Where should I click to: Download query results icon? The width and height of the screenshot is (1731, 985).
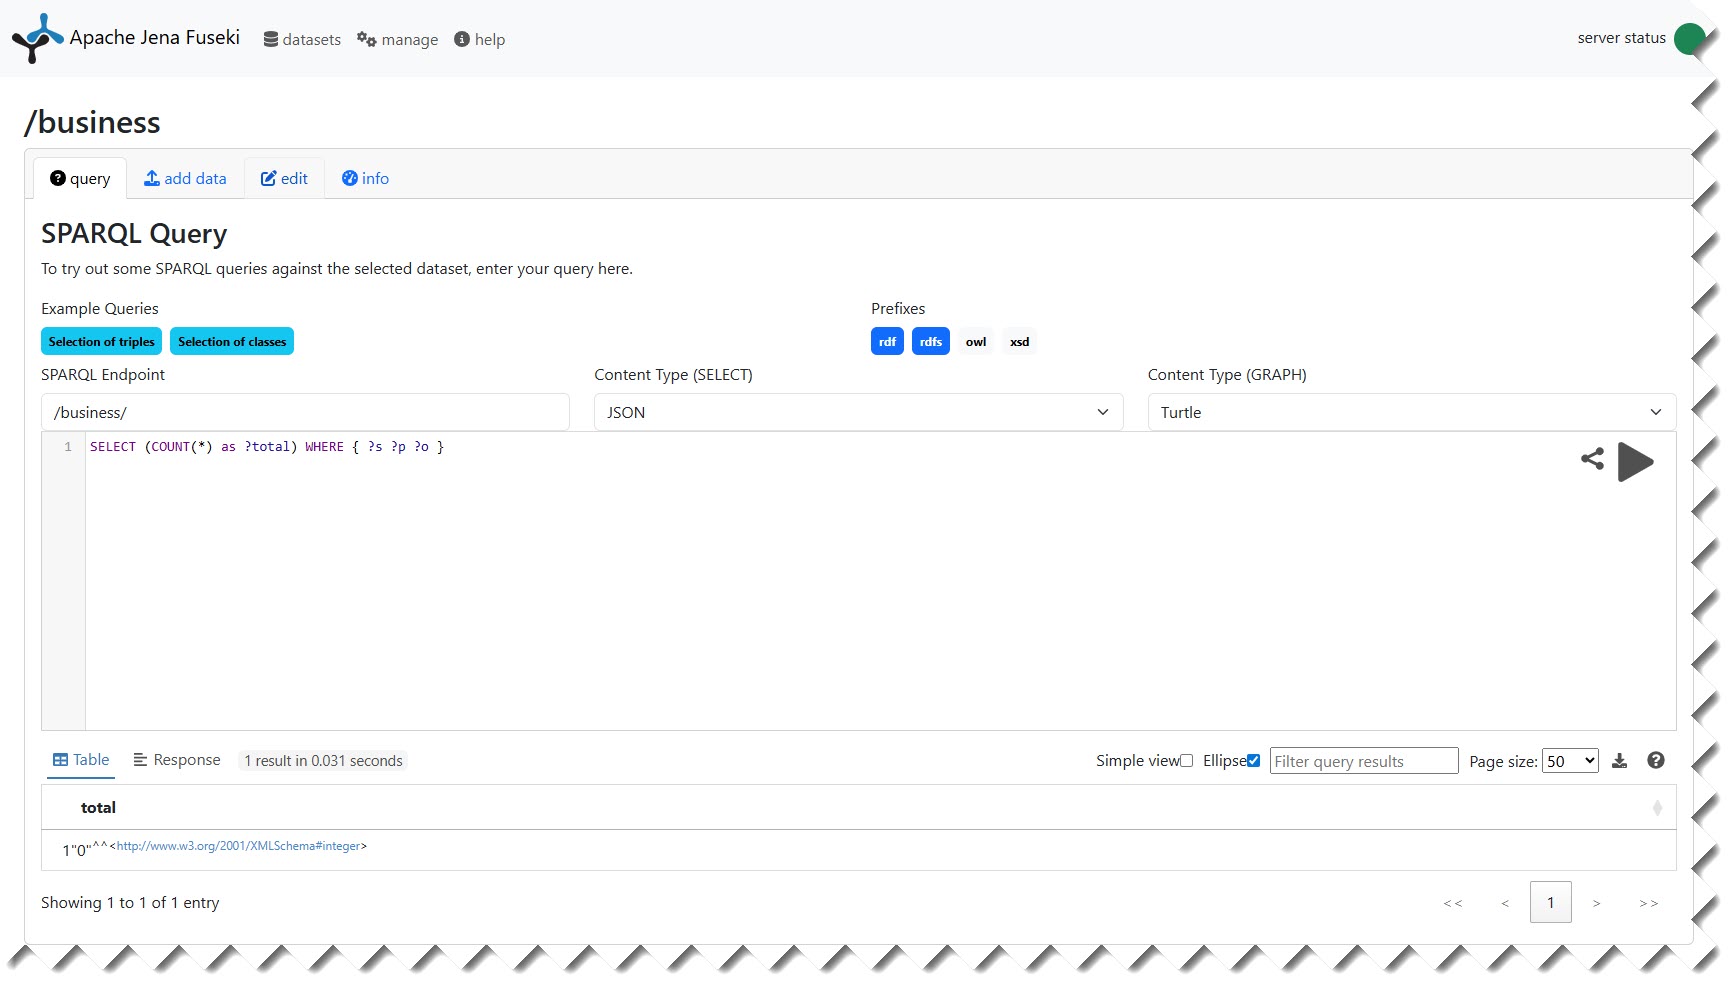(x=1620, y=761)
